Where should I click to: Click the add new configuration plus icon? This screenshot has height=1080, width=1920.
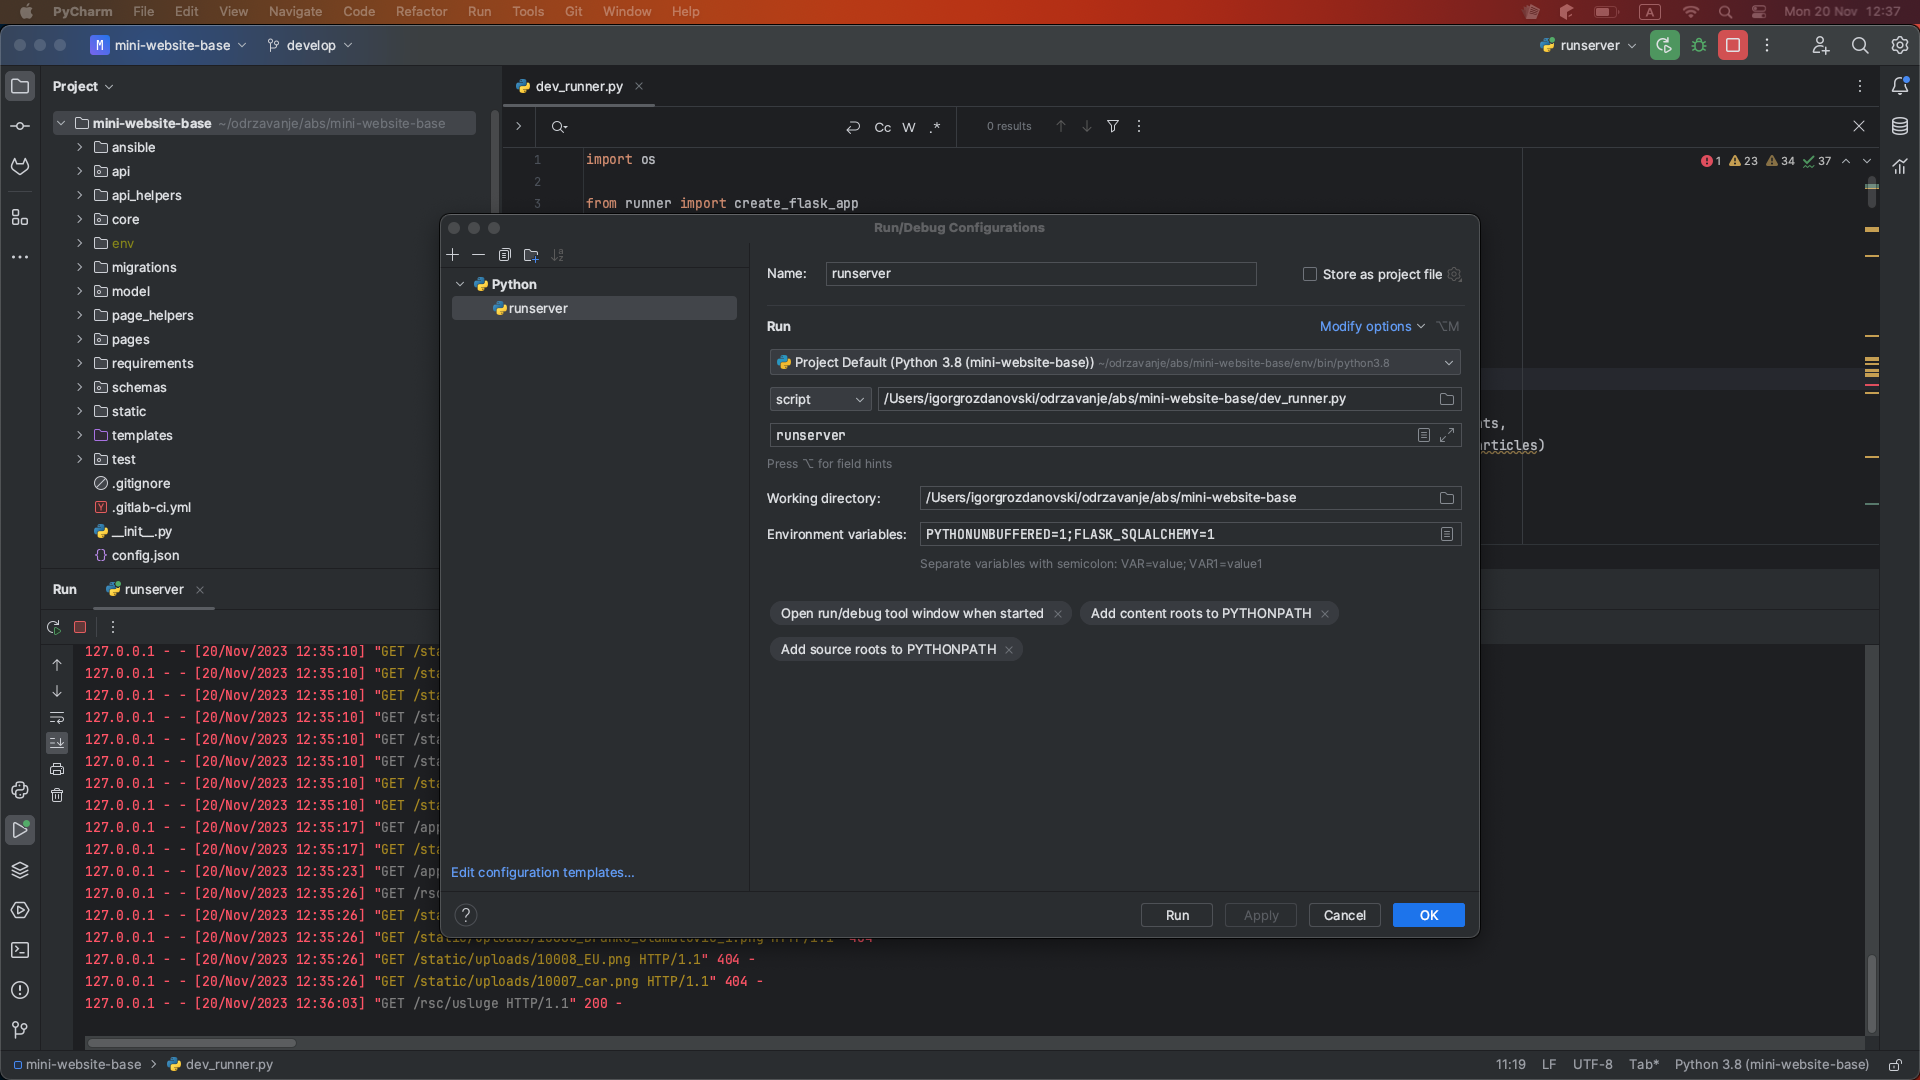coord(452,255)
